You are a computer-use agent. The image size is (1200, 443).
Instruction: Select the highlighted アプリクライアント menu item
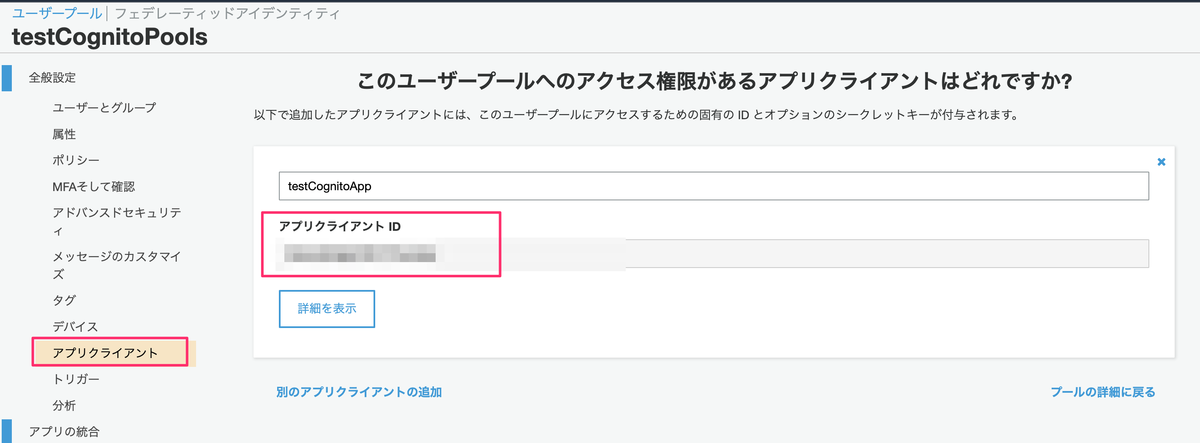pyautogui.click(x=110, y=352)
